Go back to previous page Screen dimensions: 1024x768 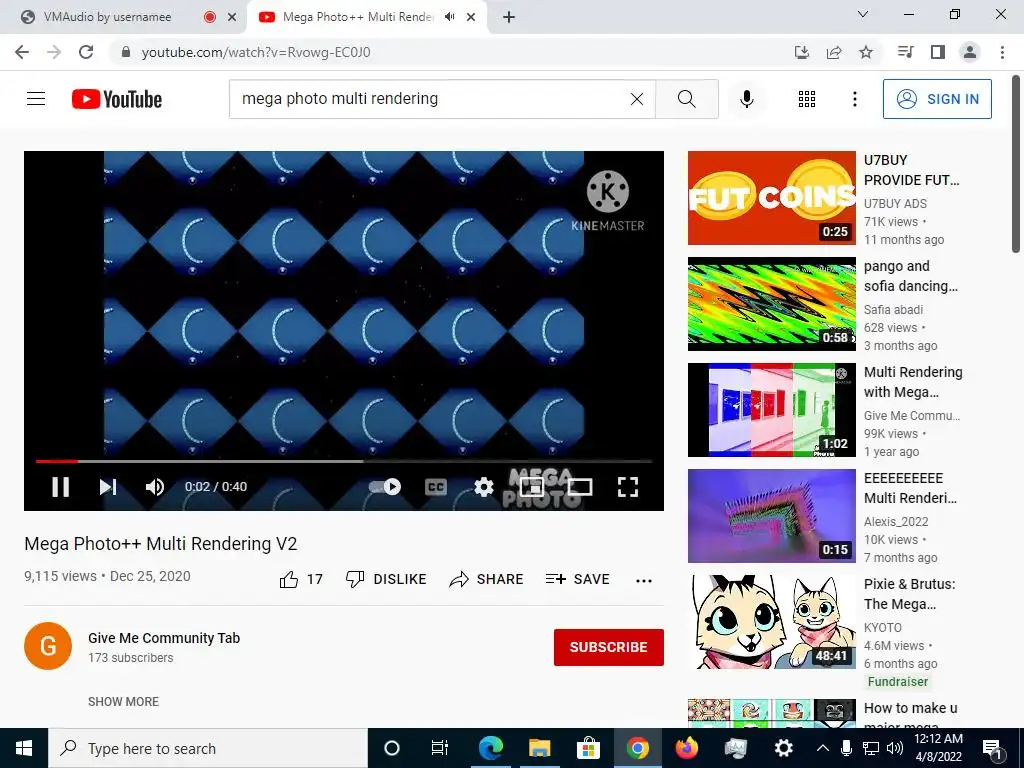tap(22, 52)
